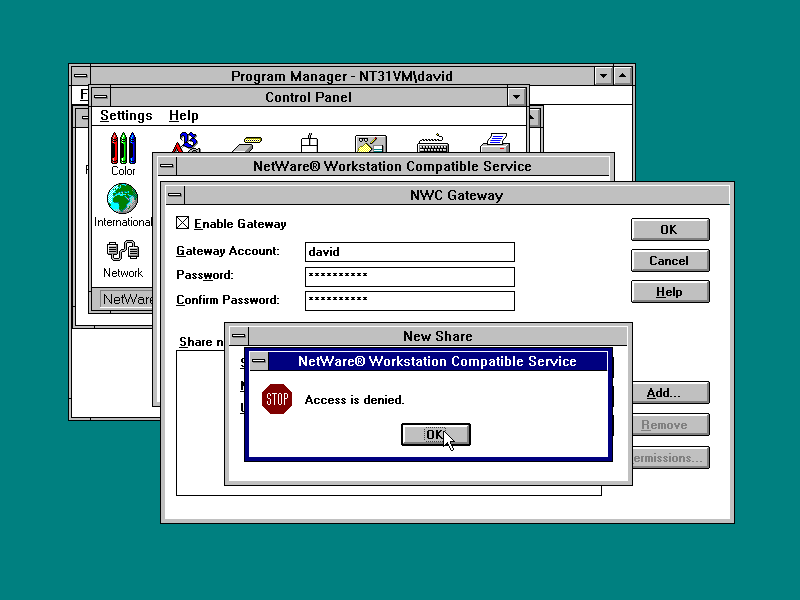Dismiss the Access is denied message with OK
The image size is (800, 600).
pyautogui.click(x=436, y=435)
